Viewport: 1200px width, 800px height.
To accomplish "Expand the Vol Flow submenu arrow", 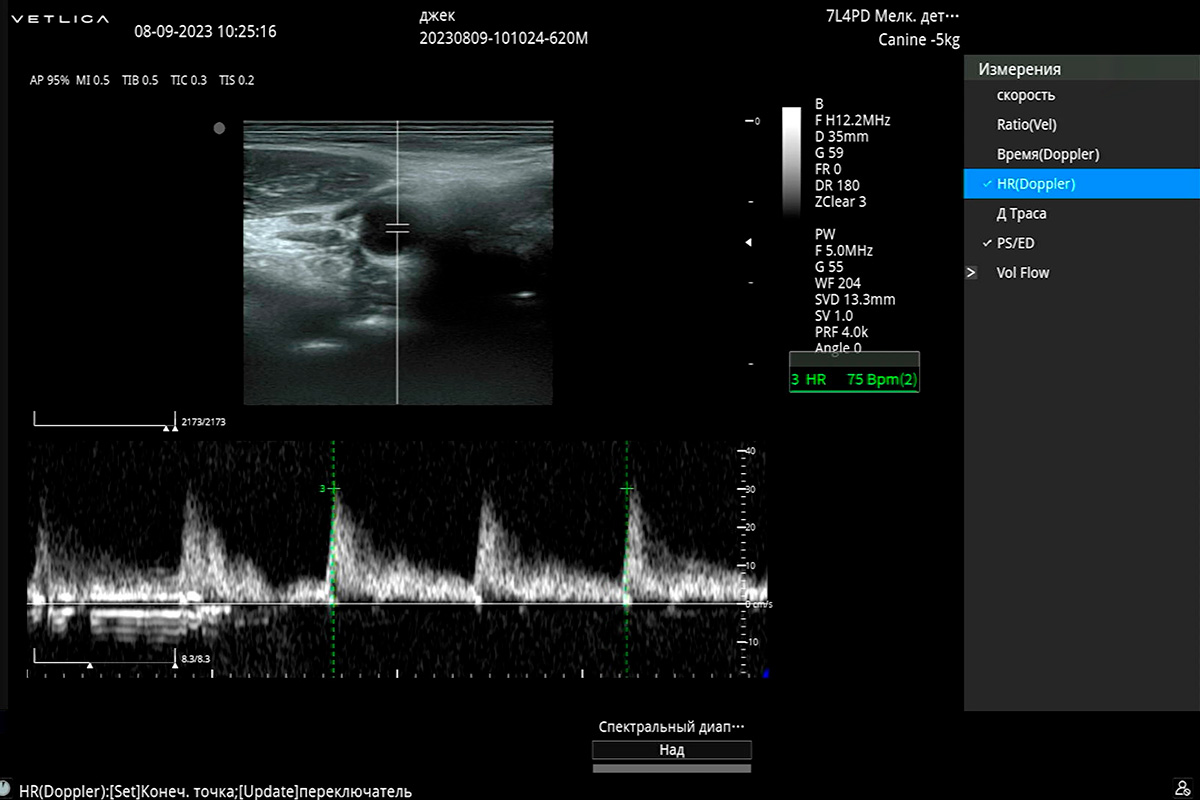I will 971,272.
